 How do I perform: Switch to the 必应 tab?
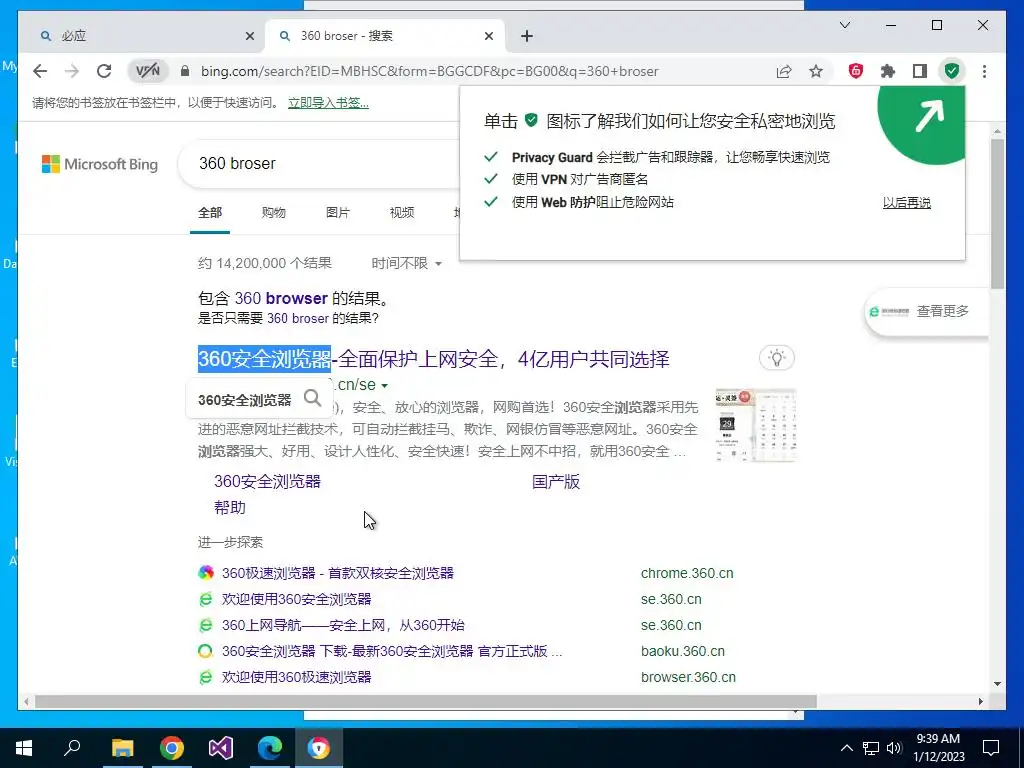(138, 36)
